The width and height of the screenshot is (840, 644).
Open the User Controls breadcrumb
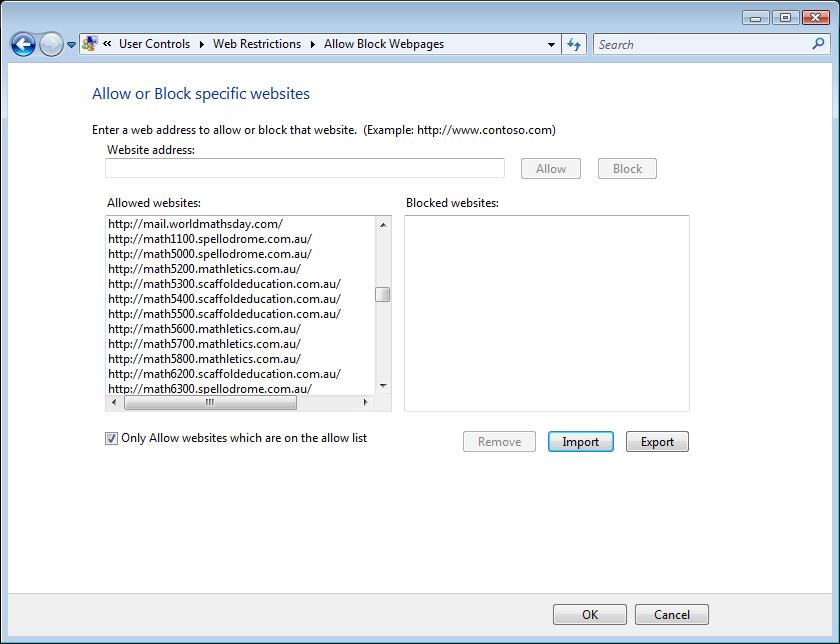point(154,44)
